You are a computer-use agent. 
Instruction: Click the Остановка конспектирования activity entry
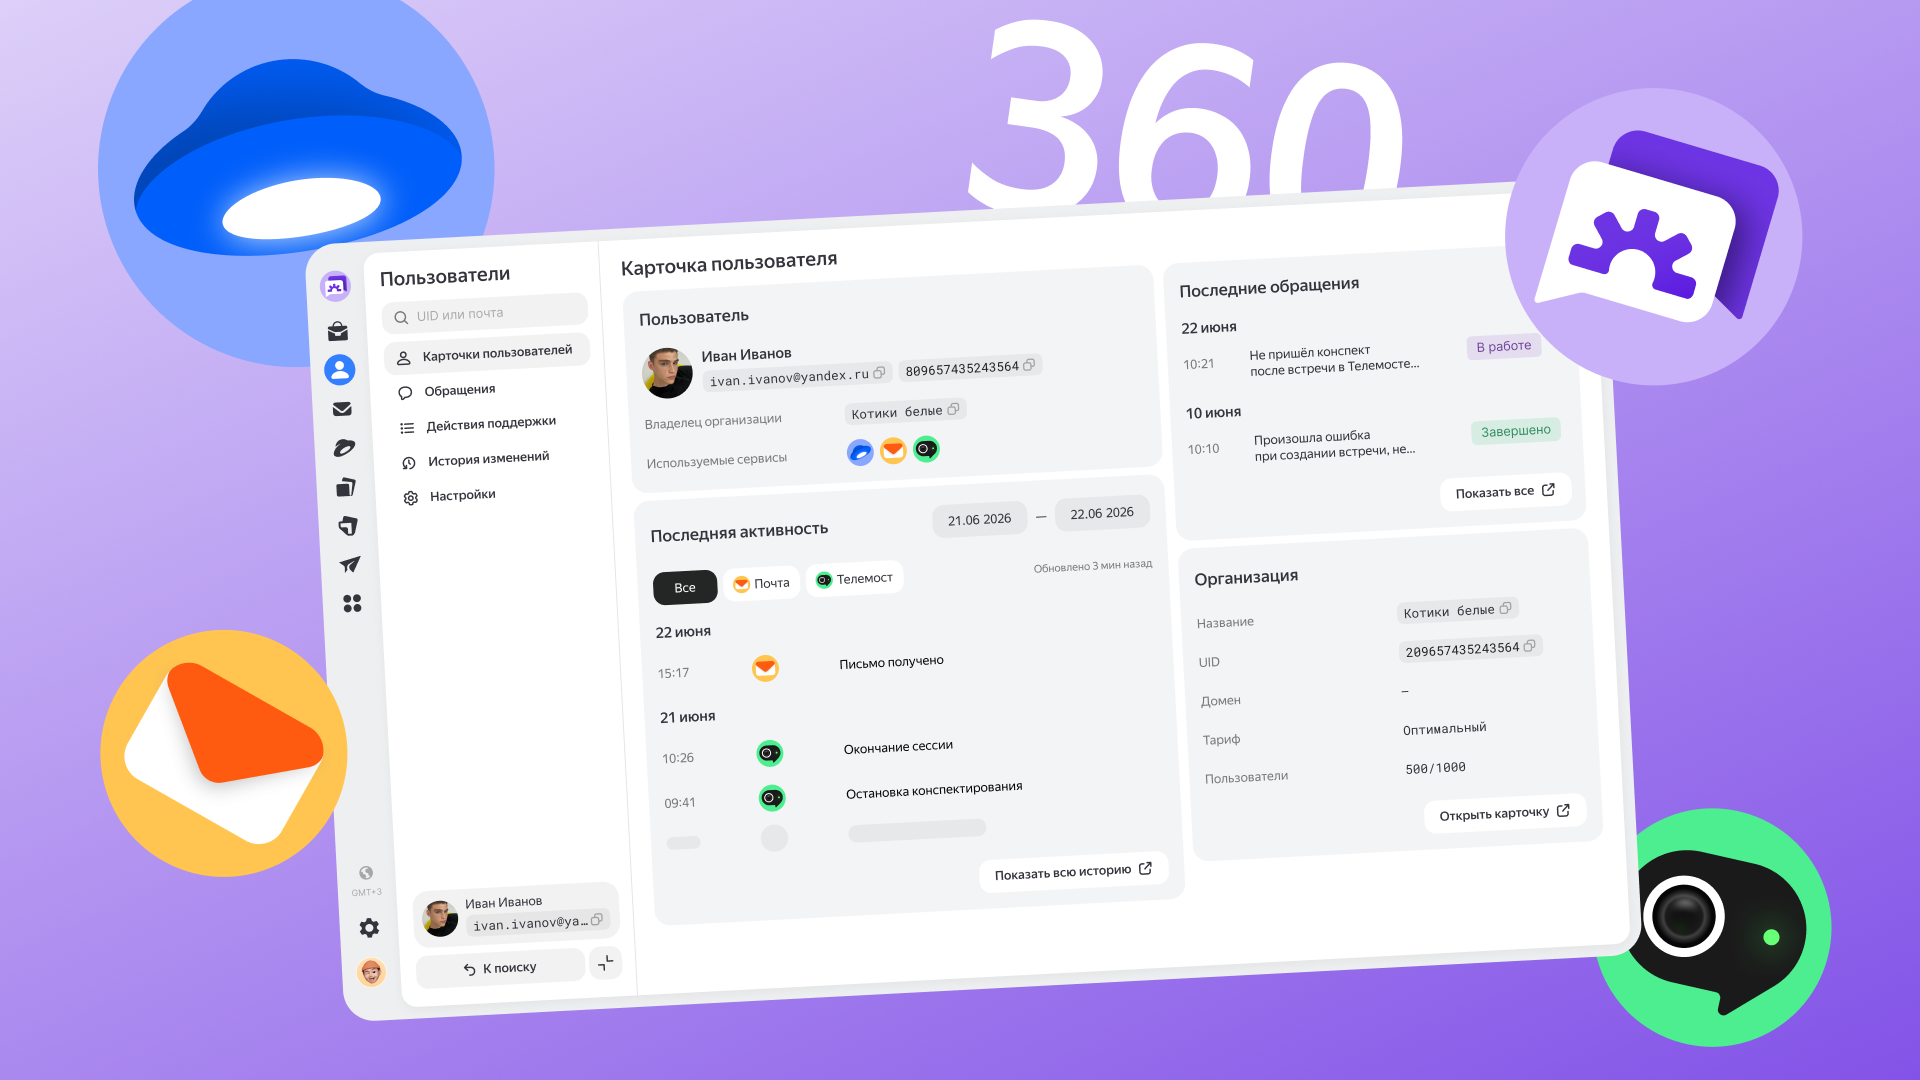pyautogui.click(x=934, y=790)
